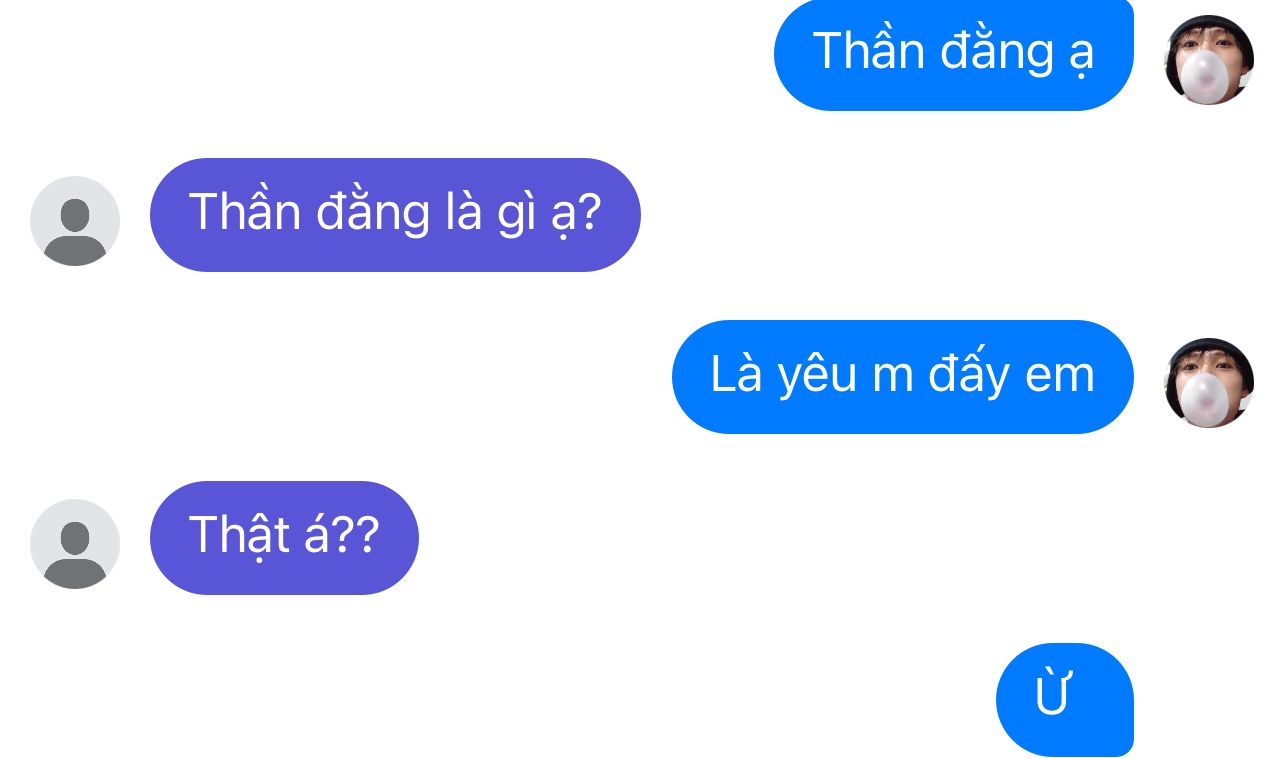The image size is (1284, 758).
Task: Open gray default avatar beside "Thần đằng là gì ạ?"
Action: pos(75,221)
